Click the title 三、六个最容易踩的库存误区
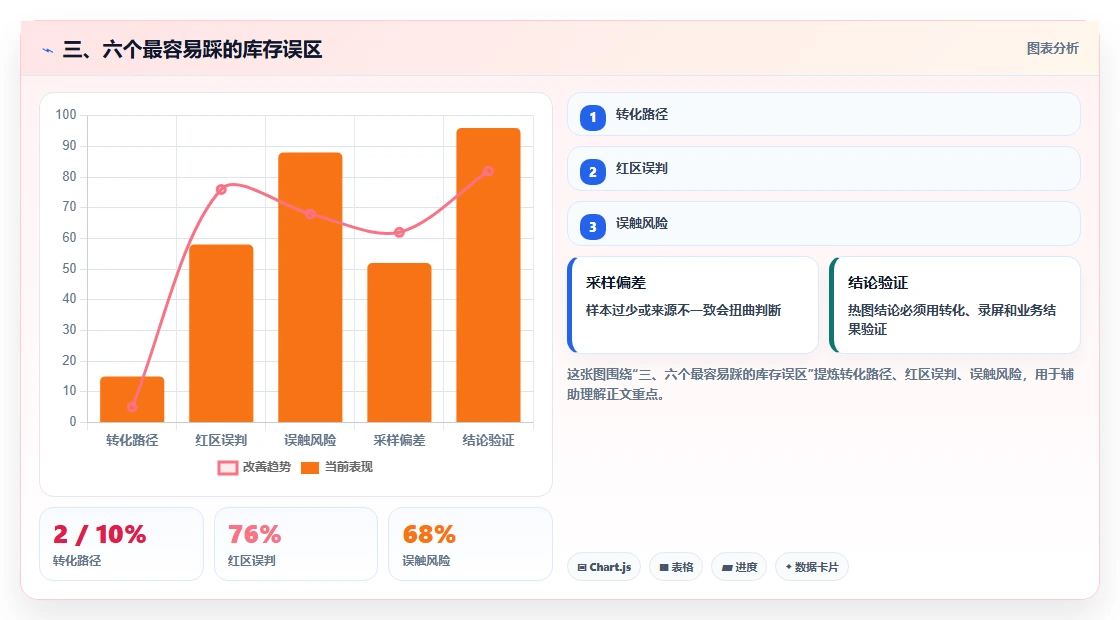 [x=193, y=50]
